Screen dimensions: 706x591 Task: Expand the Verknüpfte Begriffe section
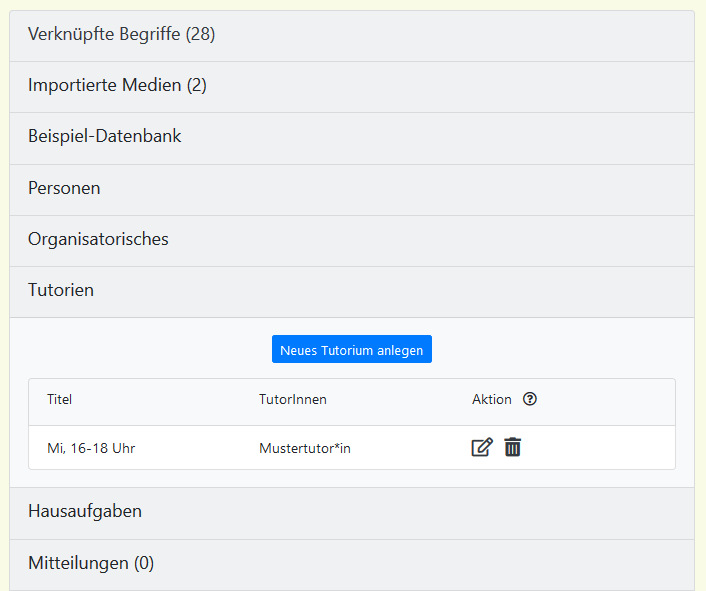(x=120, y=35)
